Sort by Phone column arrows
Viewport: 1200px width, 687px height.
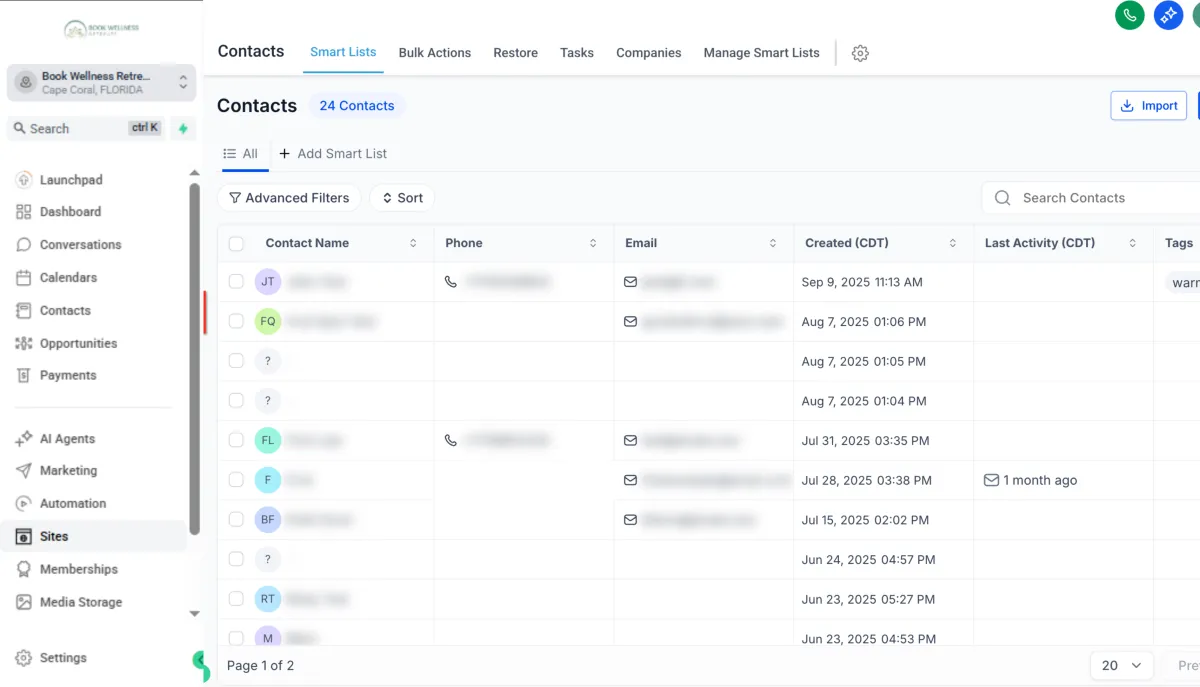tap(593, 243)
